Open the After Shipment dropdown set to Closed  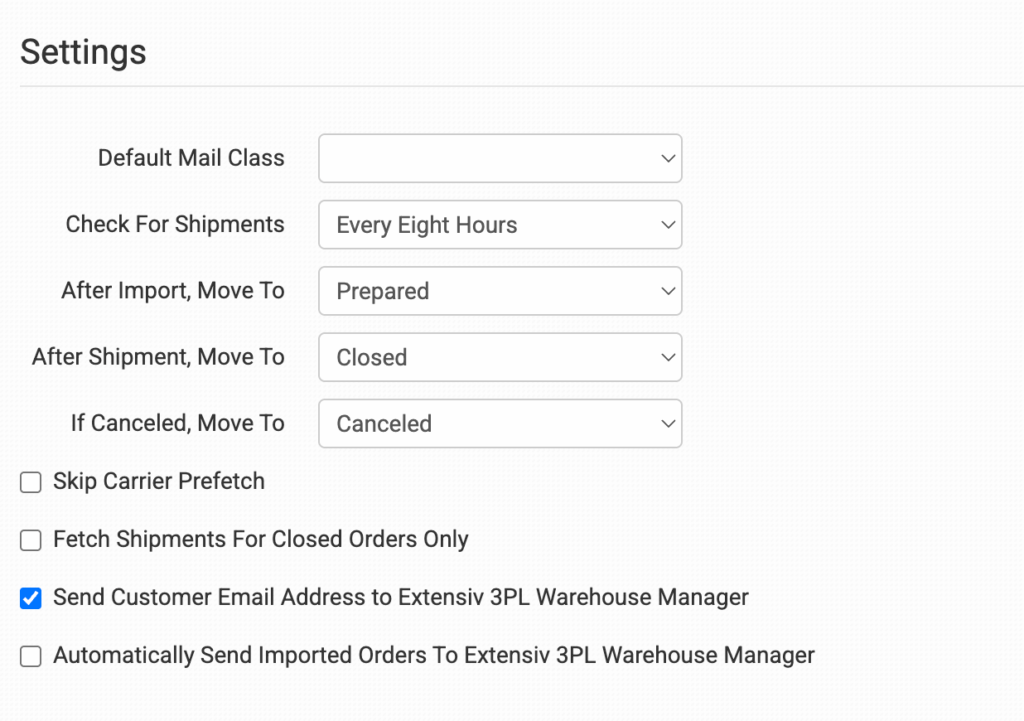point(500,357)
